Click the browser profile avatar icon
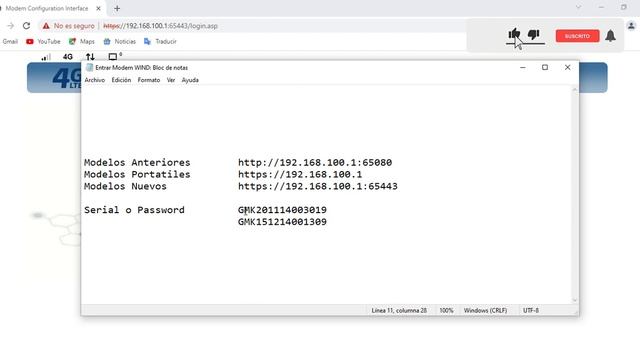 (631, 26)
